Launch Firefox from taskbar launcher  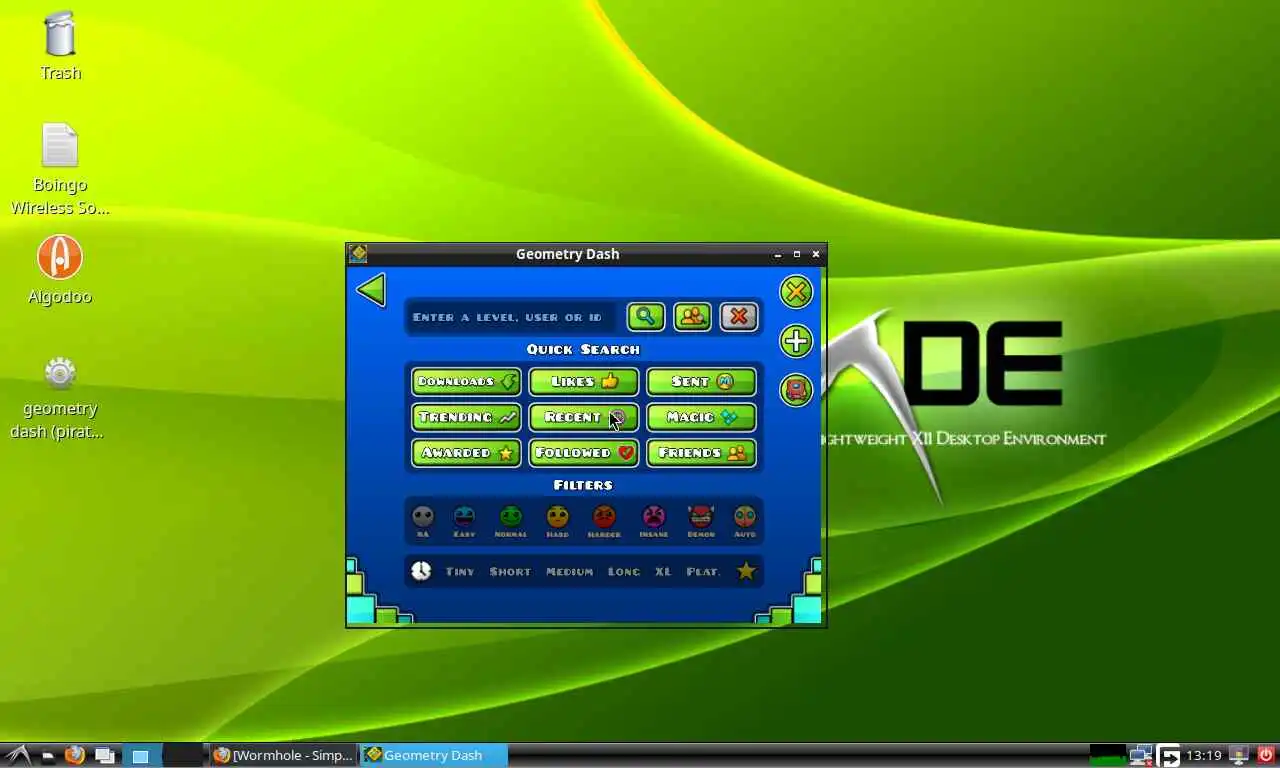75,755
